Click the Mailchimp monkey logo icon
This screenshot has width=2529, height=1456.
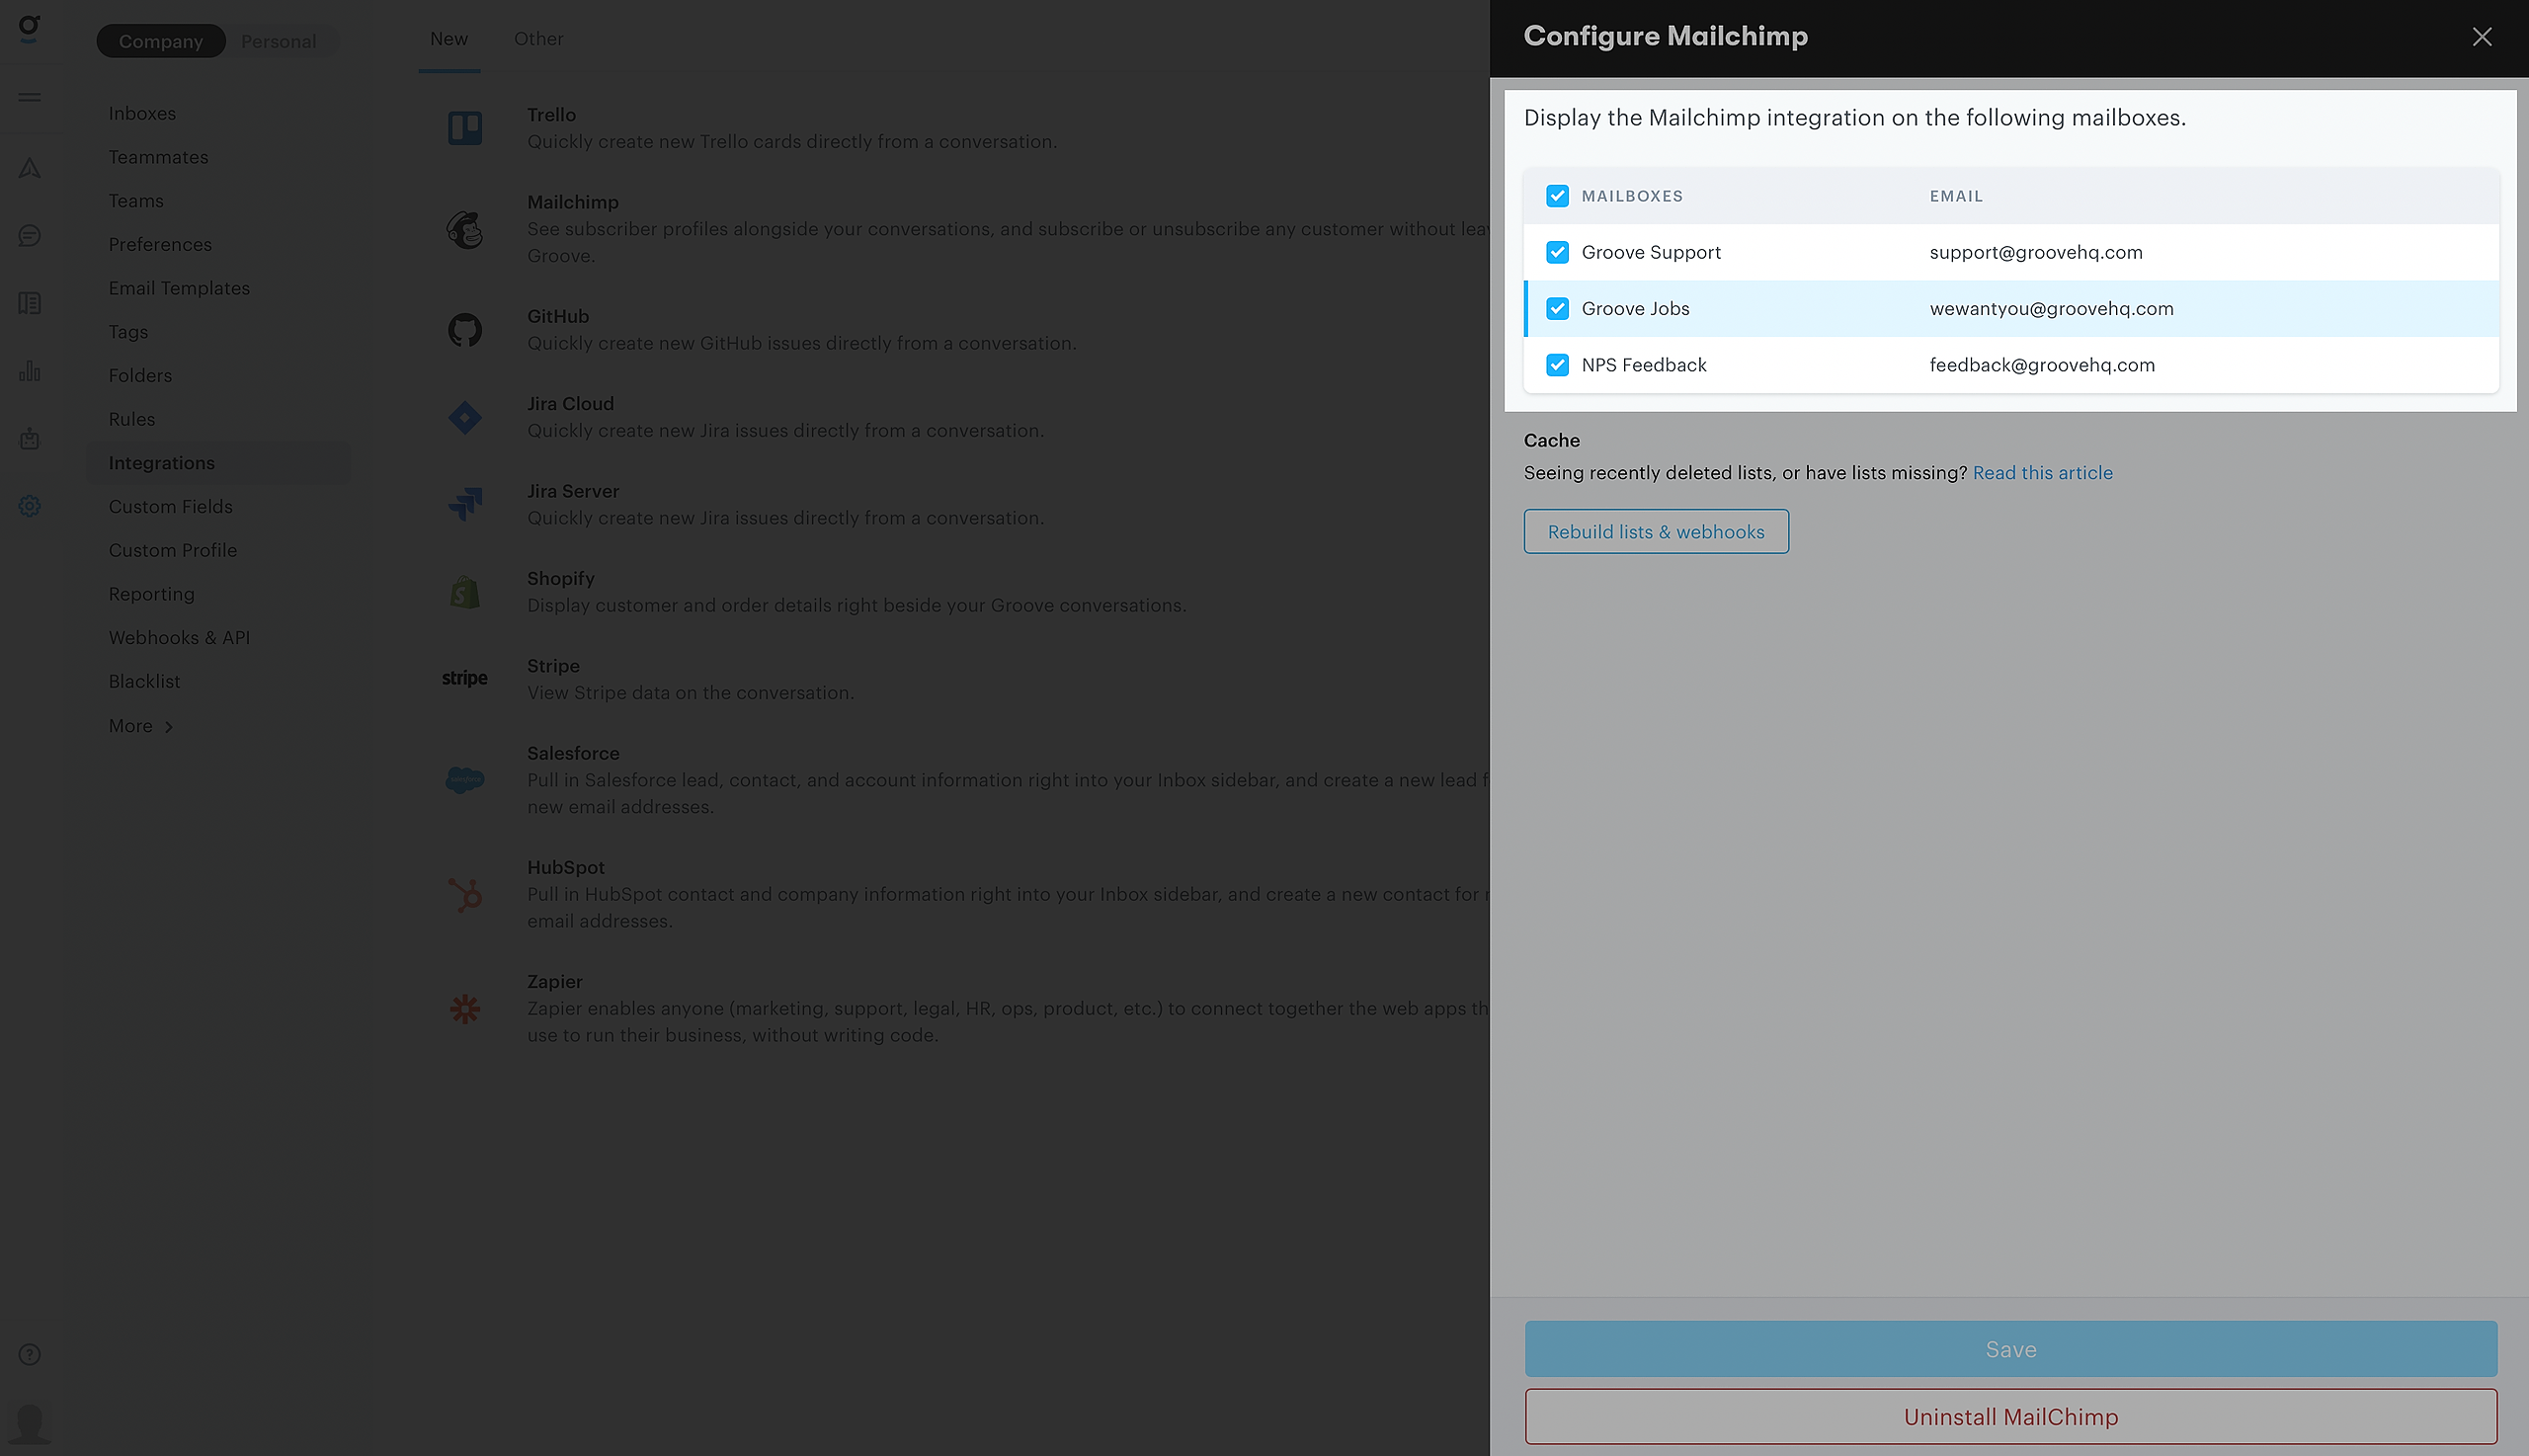click(465, 230)
